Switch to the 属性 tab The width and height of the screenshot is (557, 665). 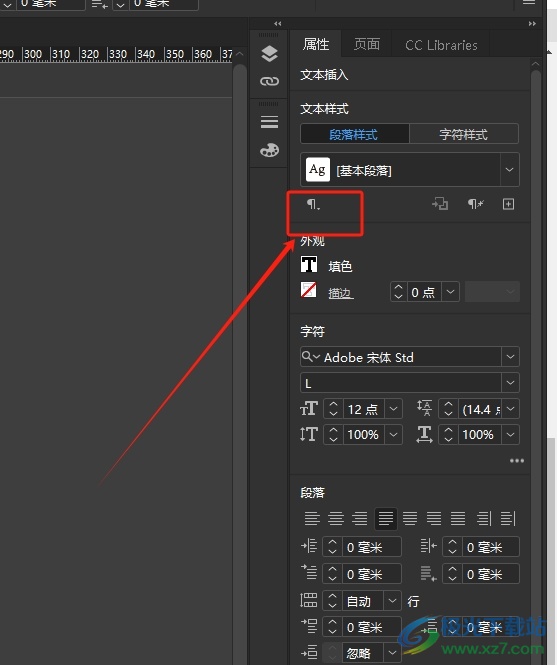[316, 44]
